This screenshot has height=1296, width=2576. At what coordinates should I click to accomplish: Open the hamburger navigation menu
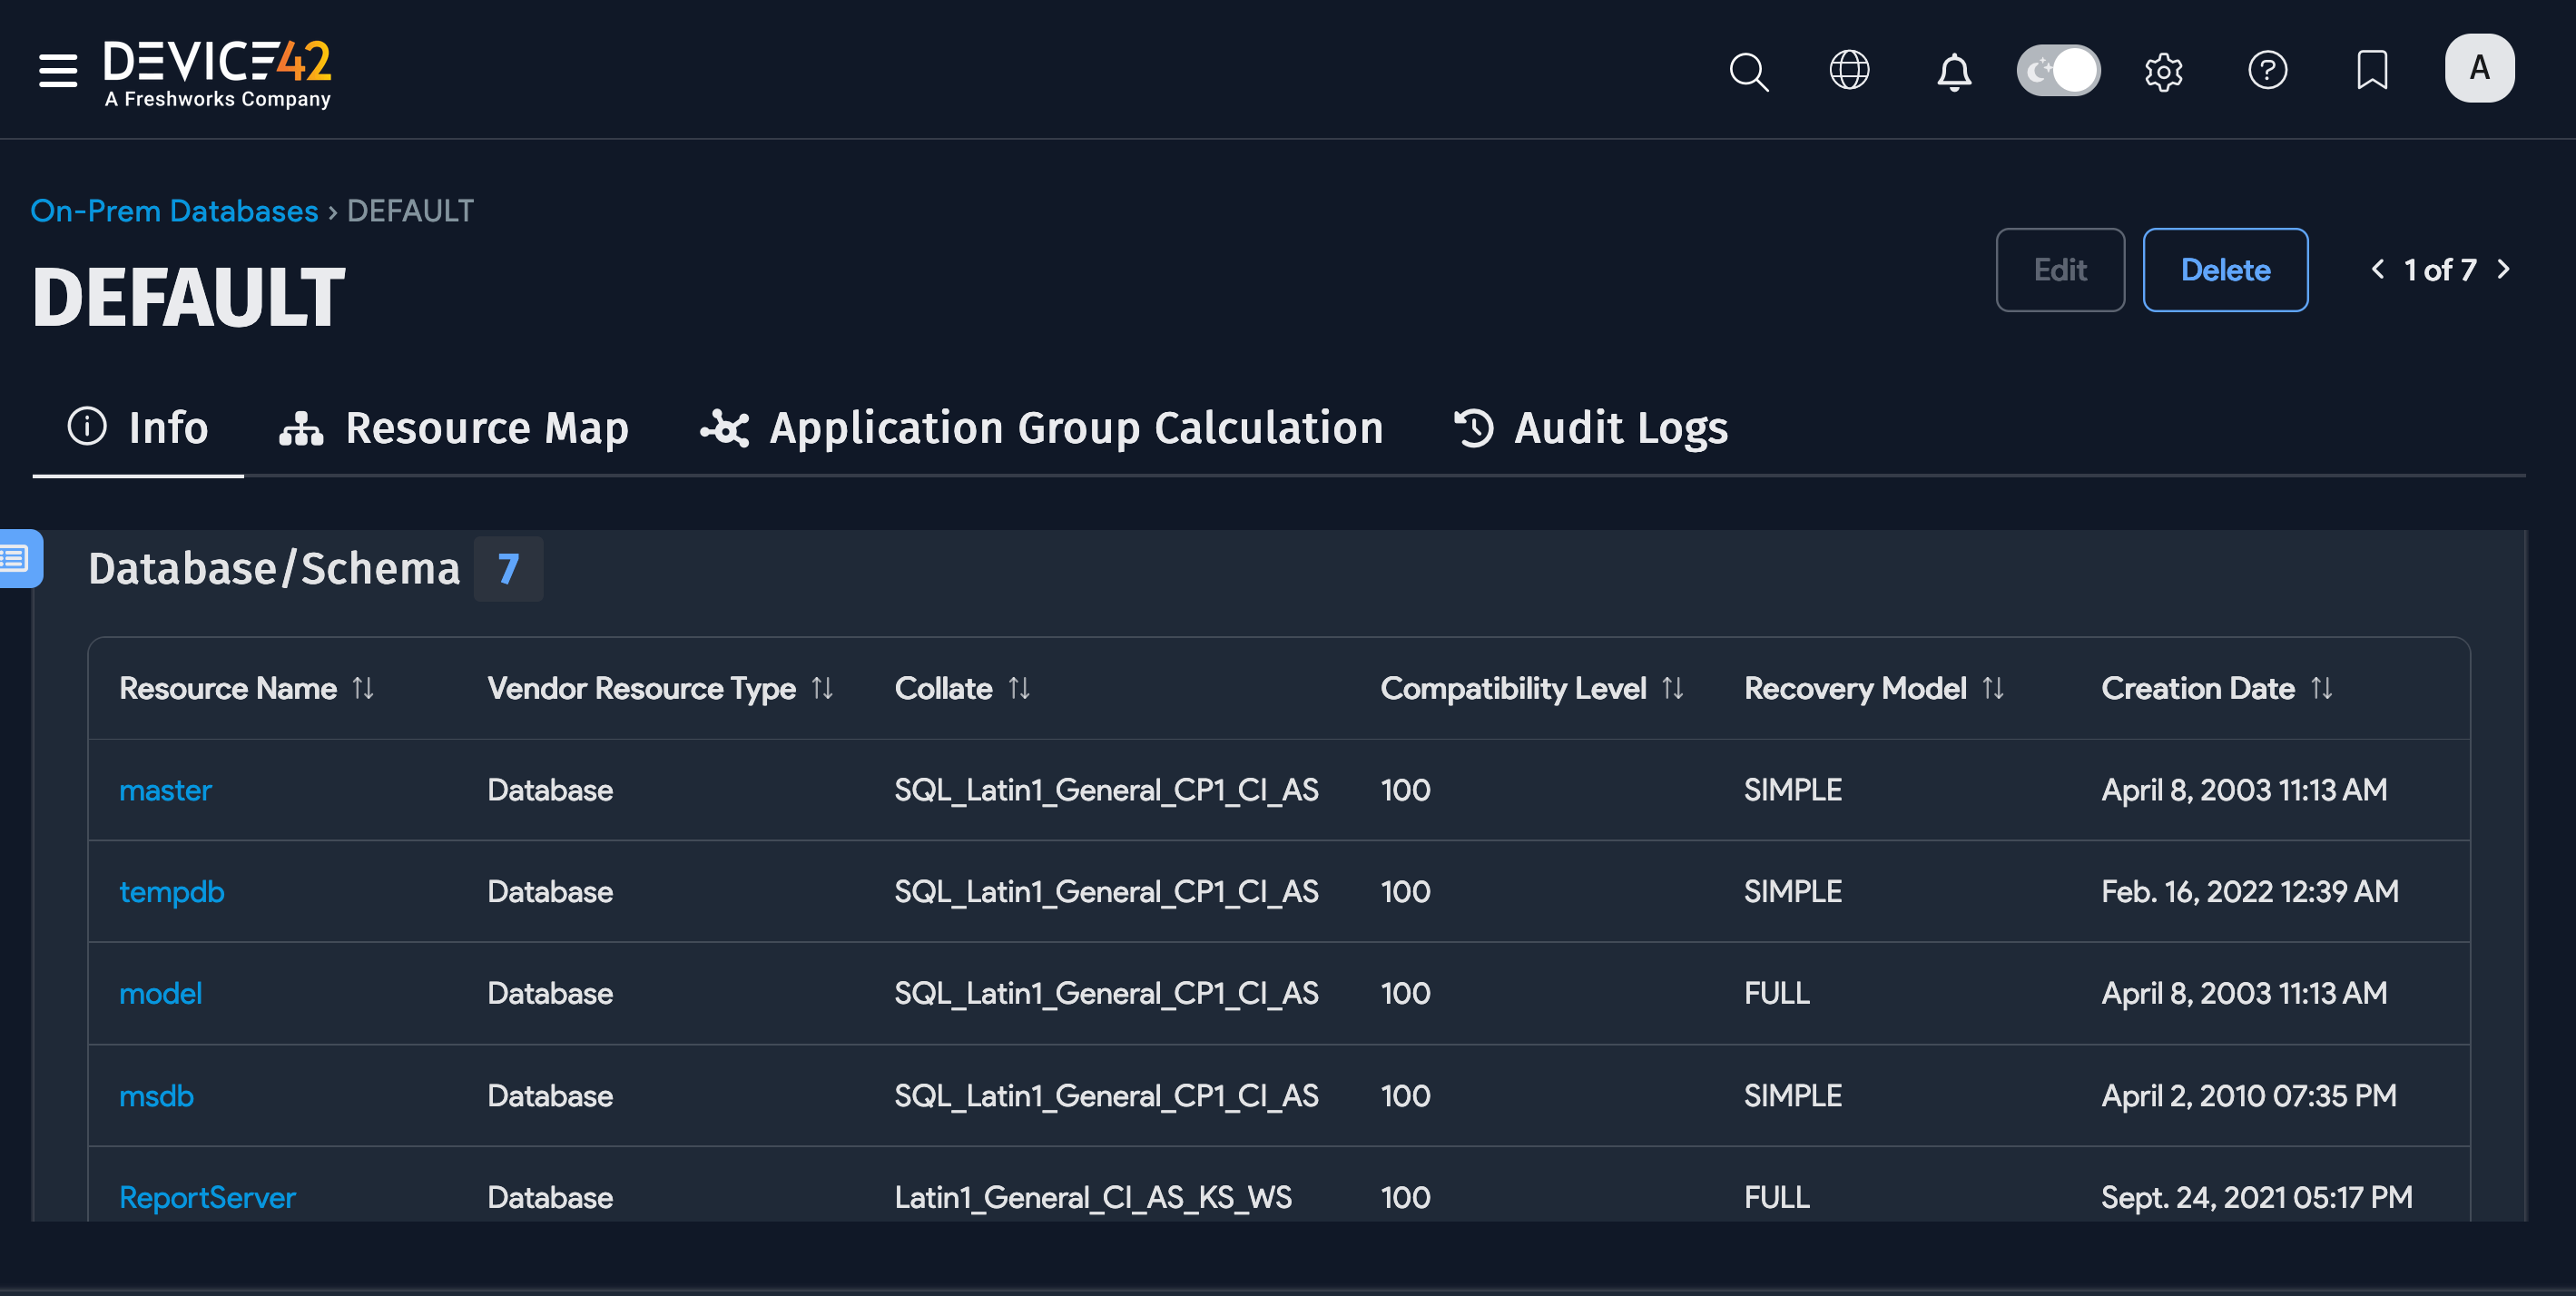tap(57, 70)
